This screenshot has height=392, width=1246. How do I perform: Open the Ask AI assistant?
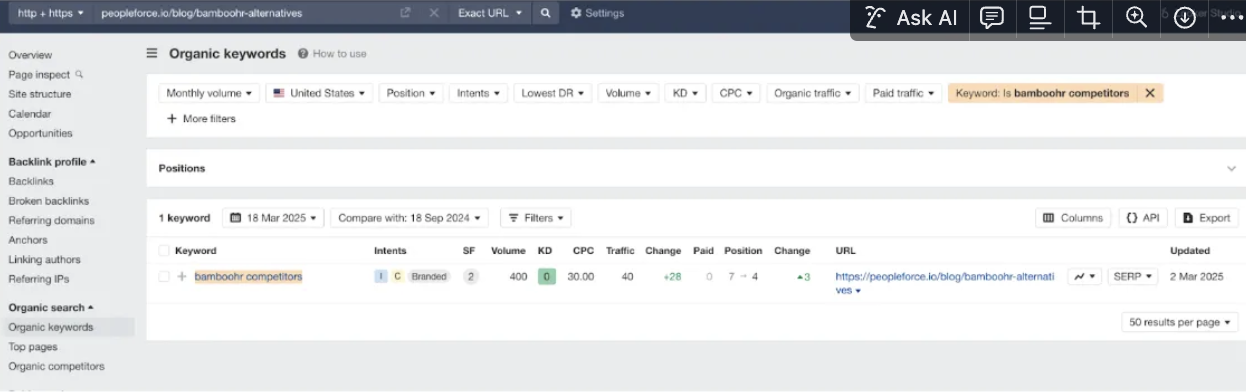(x=911, y=17)
